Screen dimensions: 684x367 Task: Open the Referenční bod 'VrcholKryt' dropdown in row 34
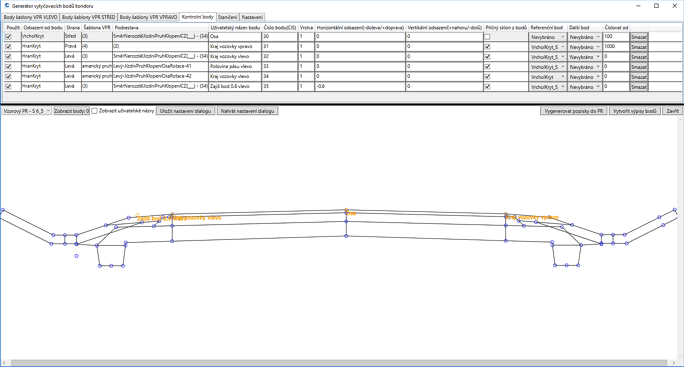(547, 77)
